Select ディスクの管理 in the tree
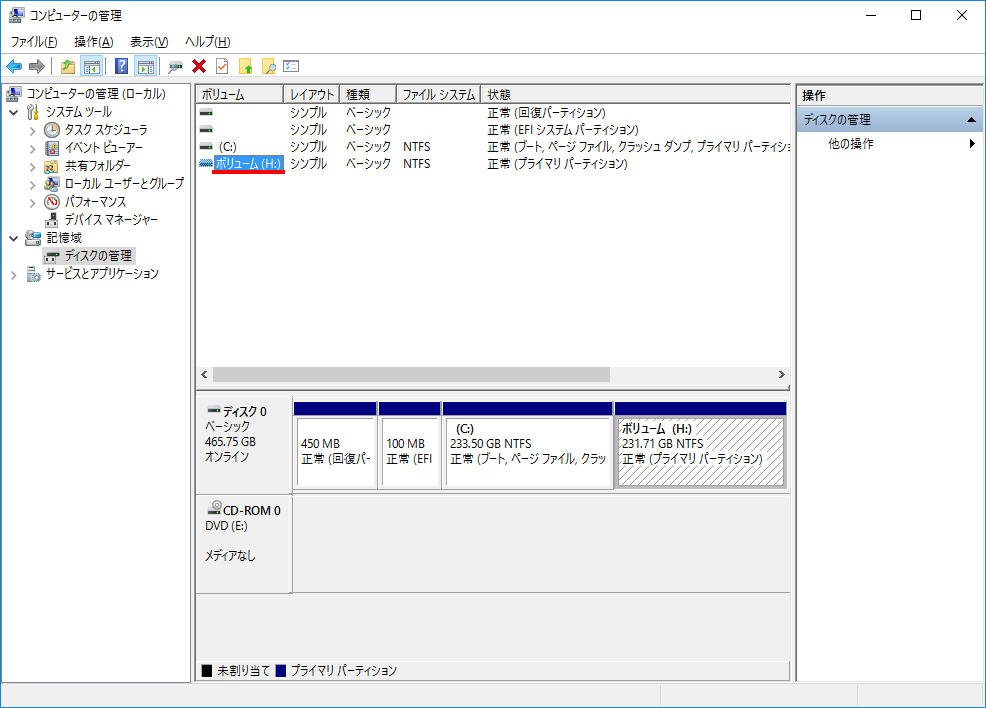This screenshot has height=708, width=986. pos(98,255)
